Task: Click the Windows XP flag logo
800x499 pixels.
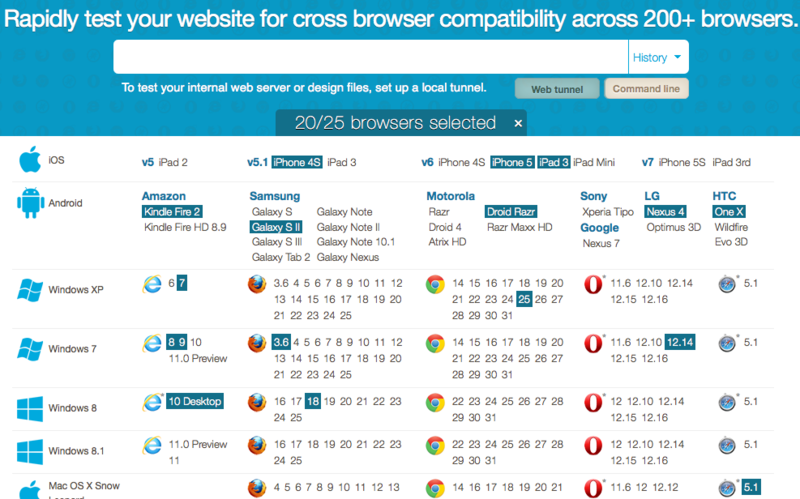Action: point(30,290)
